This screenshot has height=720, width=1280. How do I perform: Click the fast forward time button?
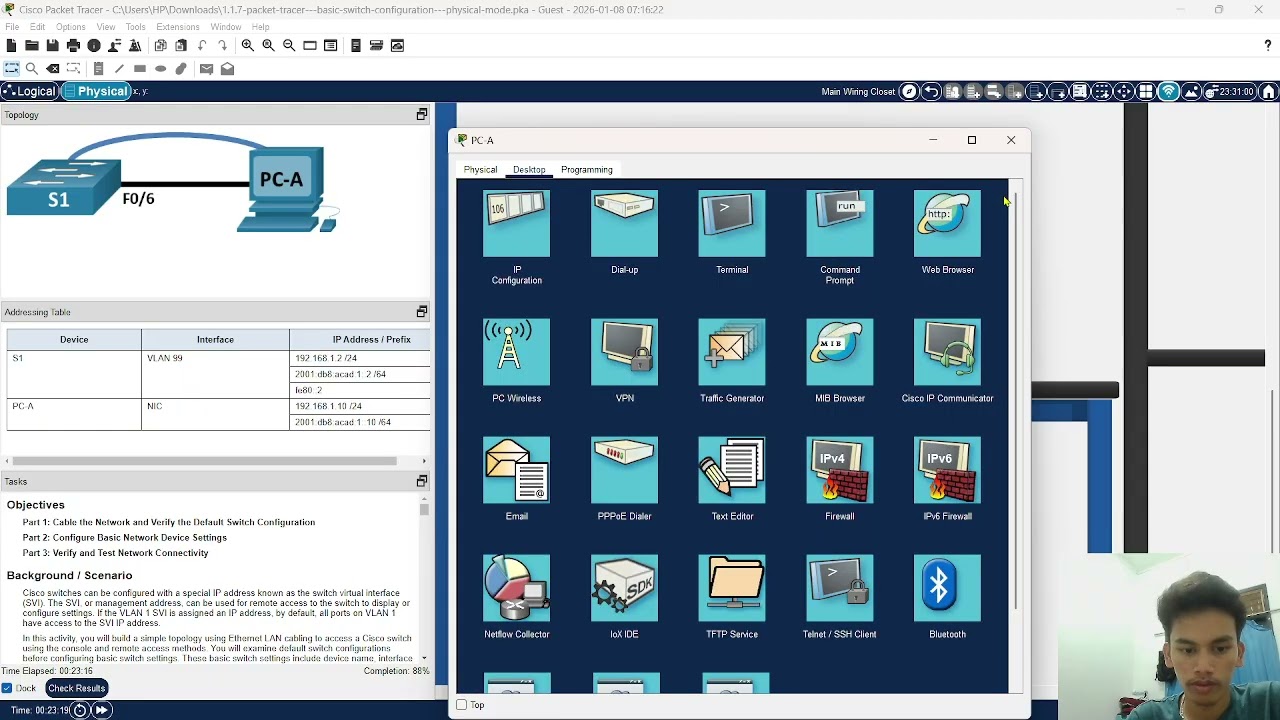click(102, 710)
